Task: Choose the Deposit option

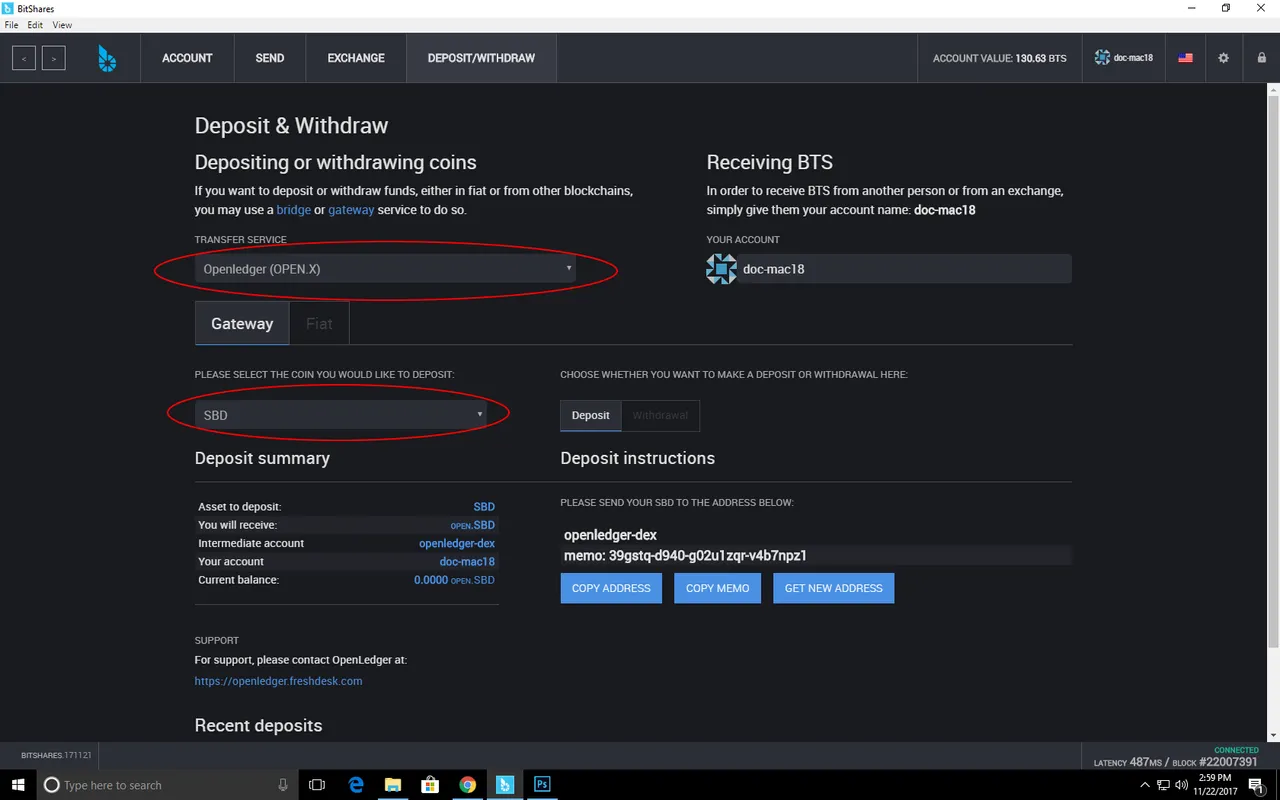Action: click(591, 415)
